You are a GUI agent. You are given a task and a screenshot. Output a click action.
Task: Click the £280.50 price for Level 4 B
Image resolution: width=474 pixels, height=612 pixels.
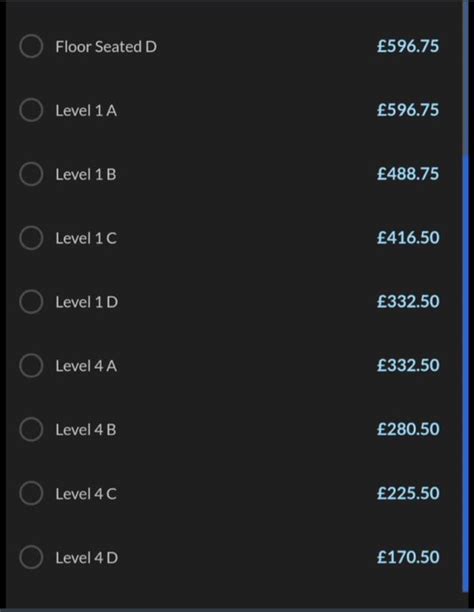[408, 429]
